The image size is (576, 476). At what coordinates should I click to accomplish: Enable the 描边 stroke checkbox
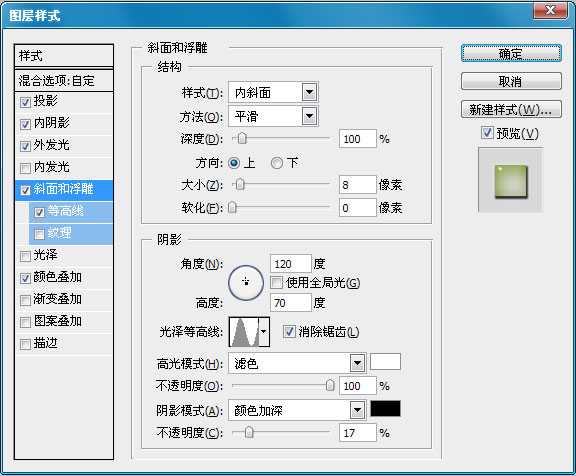pyautogui.click(x=25, y=344)
